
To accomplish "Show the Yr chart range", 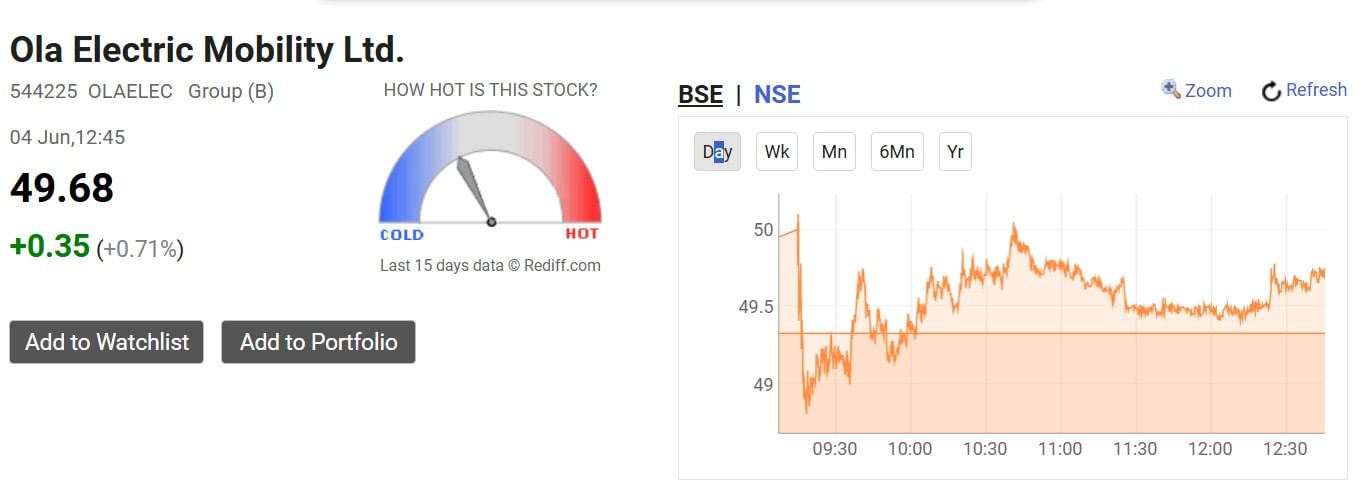I will click(x=955, y=152).
